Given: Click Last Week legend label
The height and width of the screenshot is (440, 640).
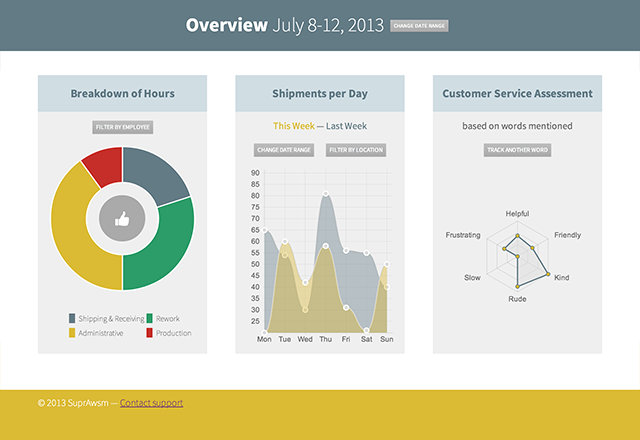Looking at the screenshot, I should pos(346,126).
